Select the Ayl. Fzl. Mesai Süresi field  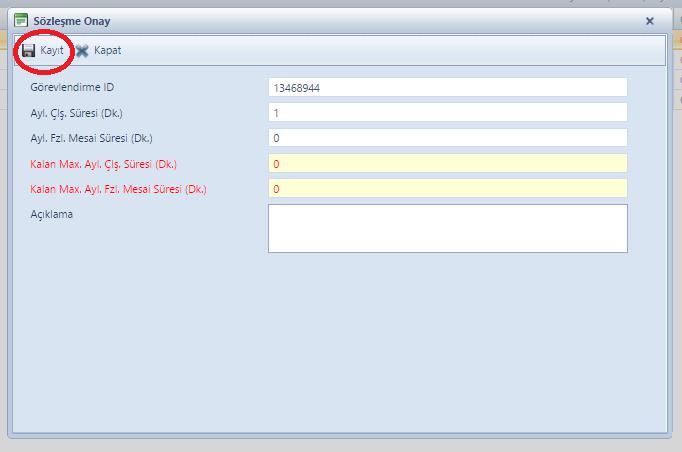pos(447,138)
